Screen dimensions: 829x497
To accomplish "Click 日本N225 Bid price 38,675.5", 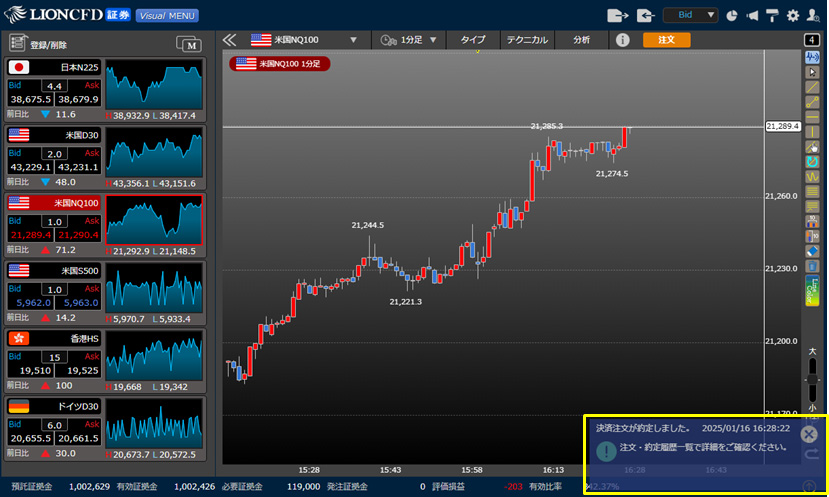I will tap(31, 99).
